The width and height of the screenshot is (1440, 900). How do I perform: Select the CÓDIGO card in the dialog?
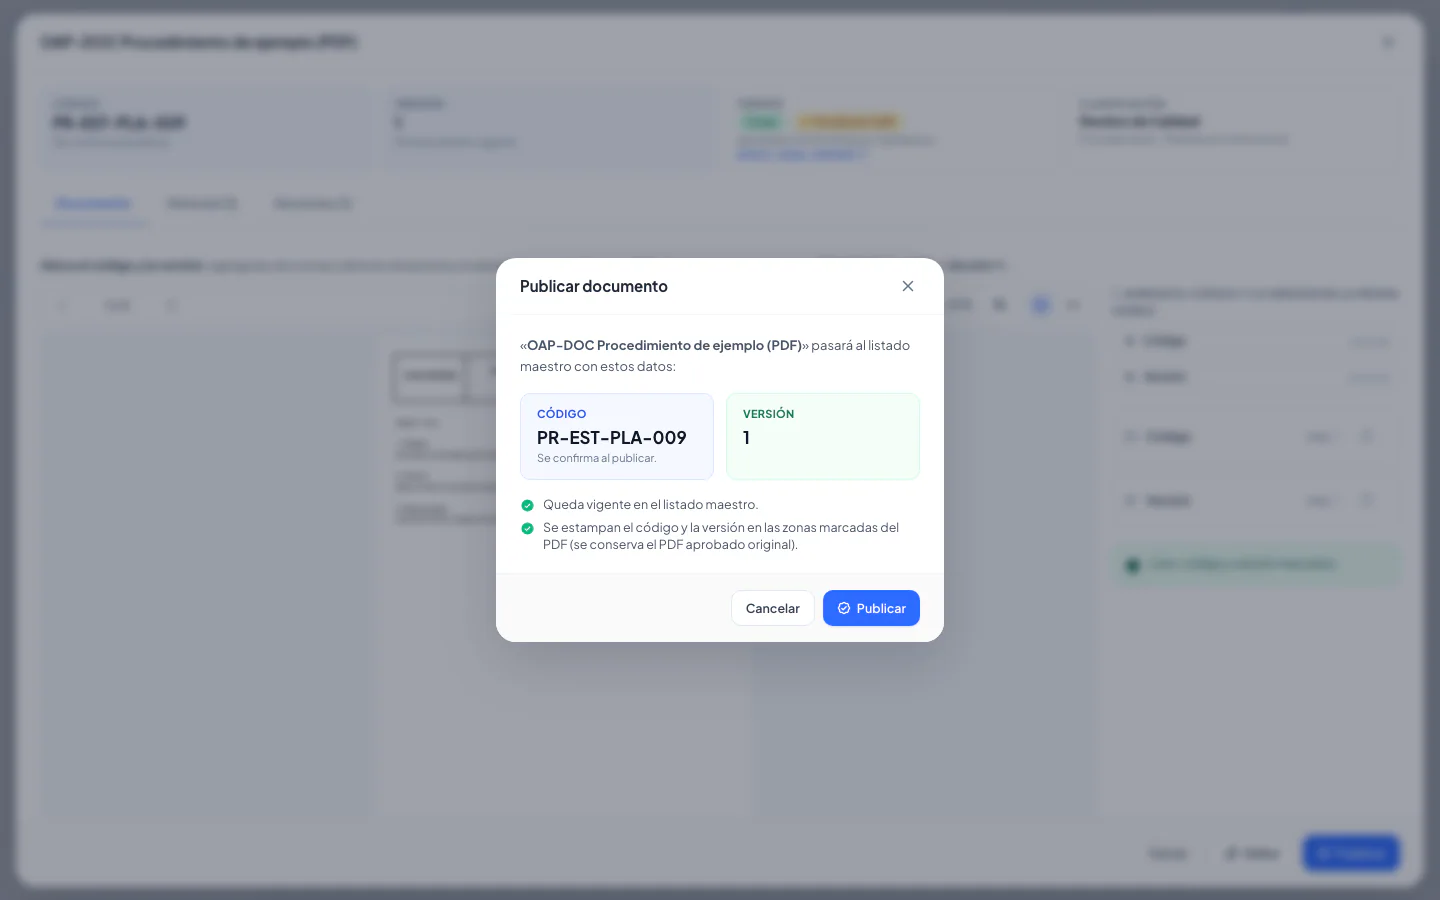617,436
